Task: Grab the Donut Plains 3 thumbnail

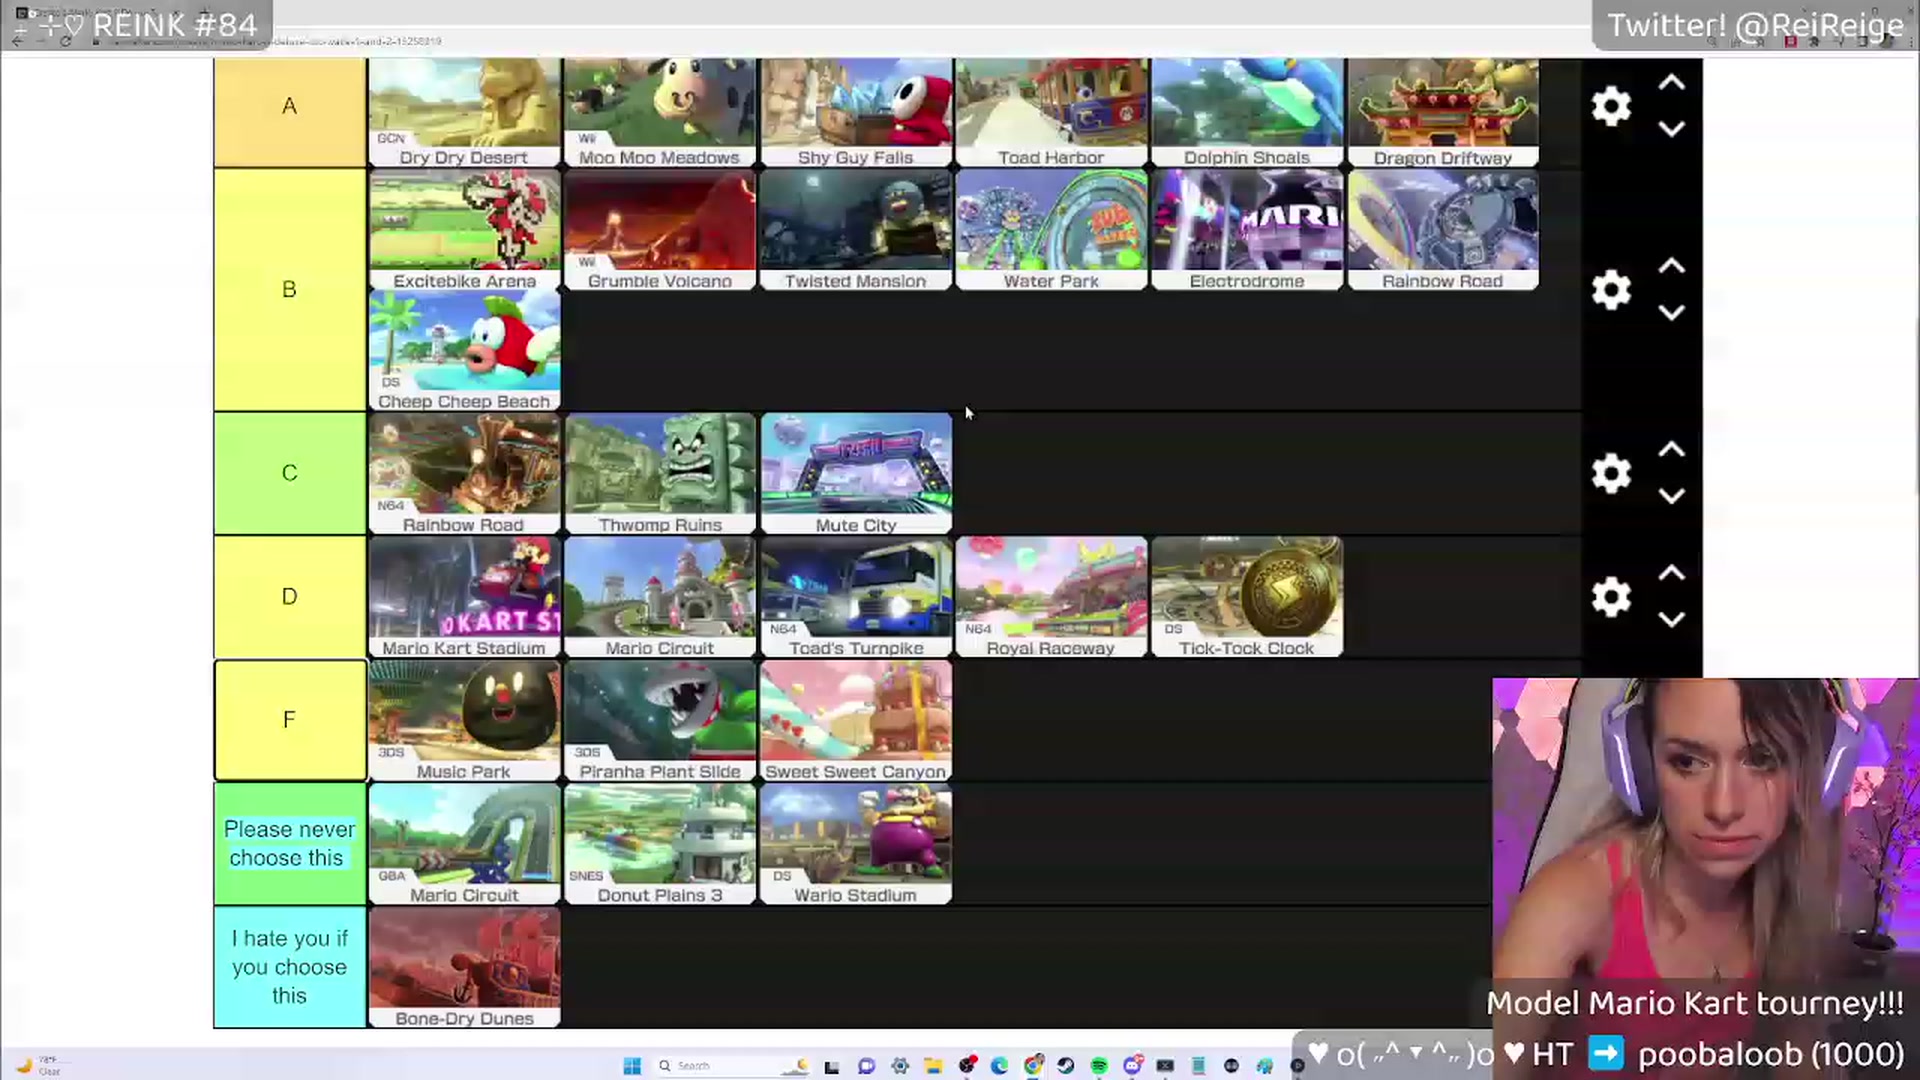Action: [x=660, y=844]
